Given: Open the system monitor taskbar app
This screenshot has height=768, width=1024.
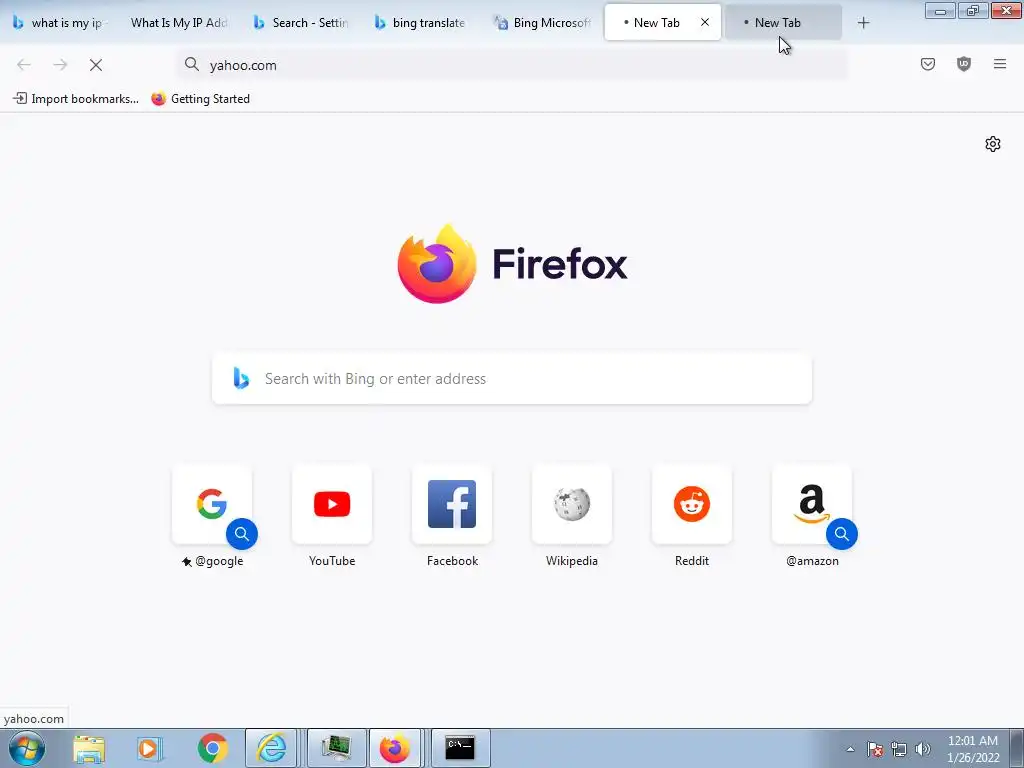Looking at the screenshot, I should (336, 748).
